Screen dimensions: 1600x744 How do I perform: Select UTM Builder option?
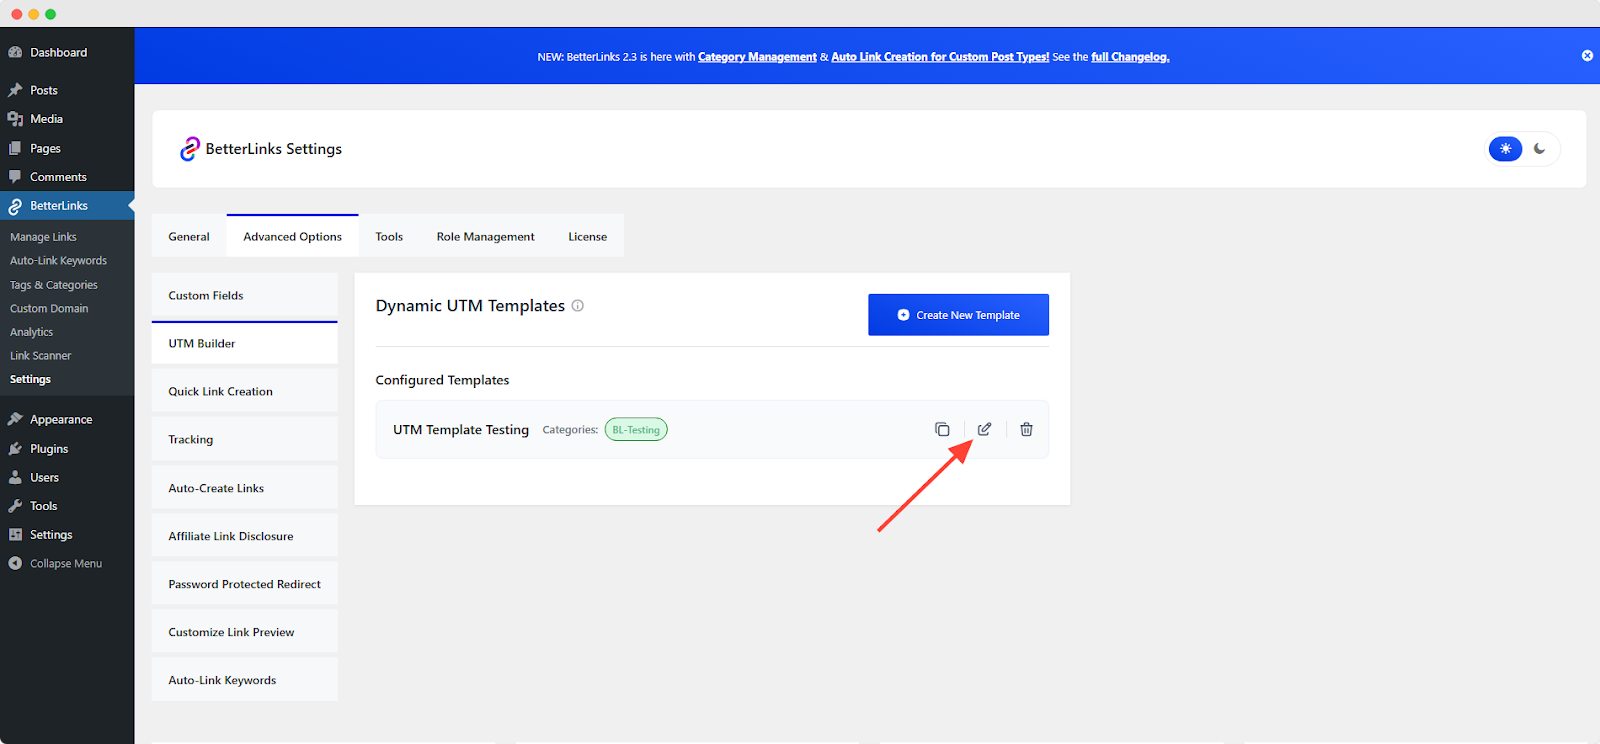click(x=245, y=343)
